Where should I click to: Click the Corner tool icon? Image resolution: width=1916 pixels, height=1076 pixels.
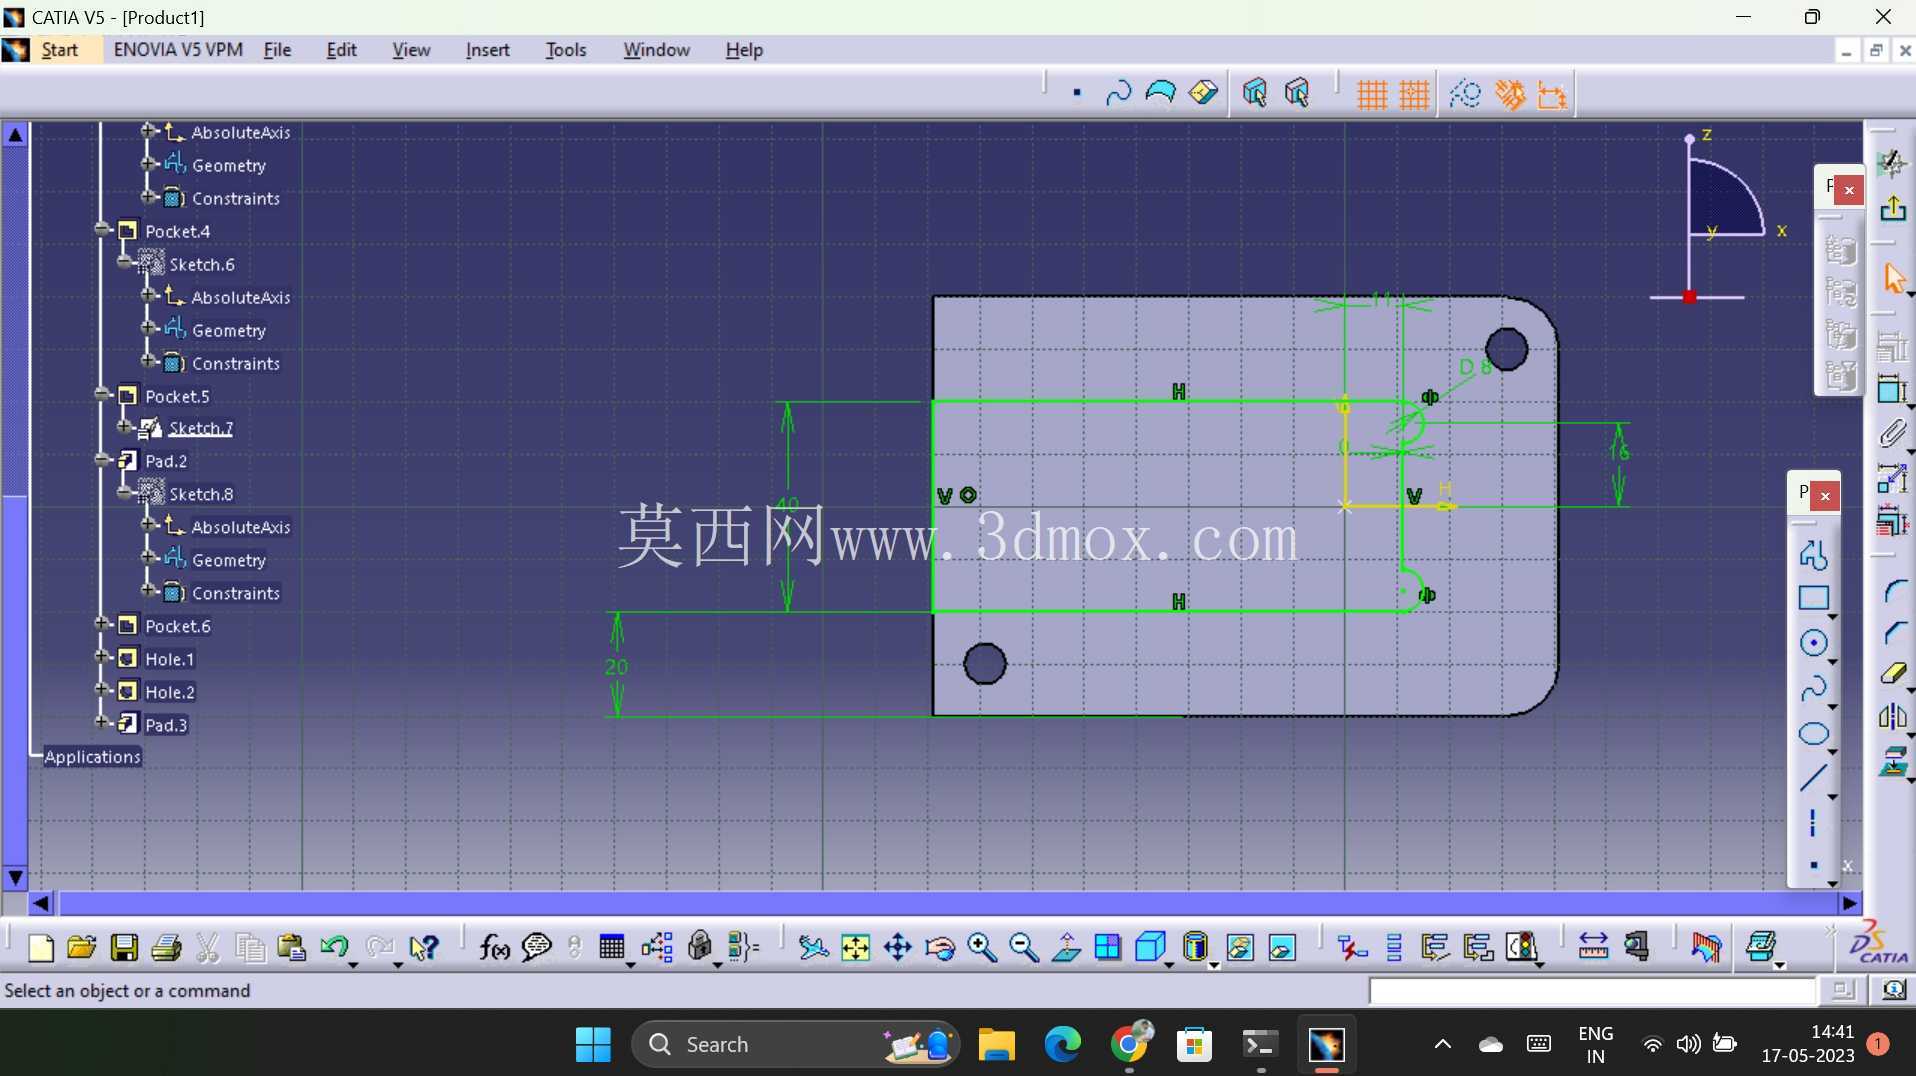coord(1894,591)
